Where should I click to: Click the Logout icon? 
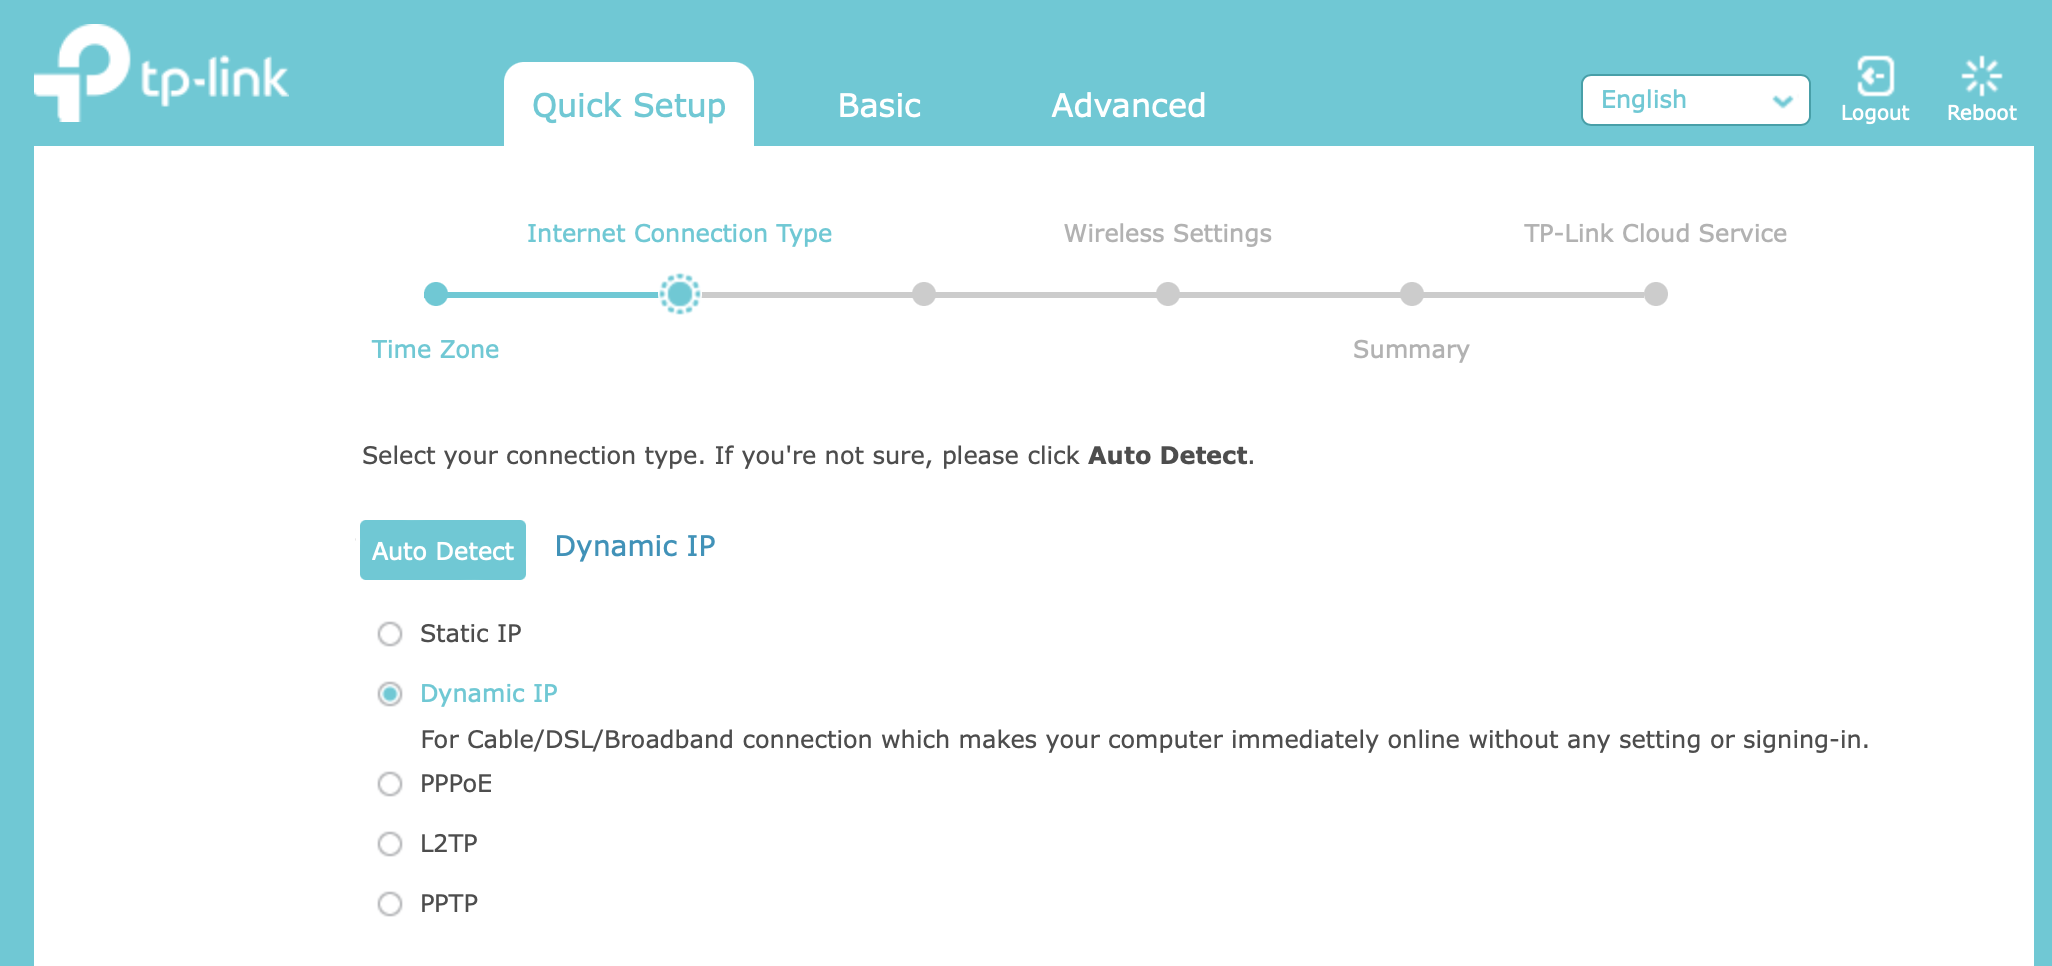[x=1875, y=76]
